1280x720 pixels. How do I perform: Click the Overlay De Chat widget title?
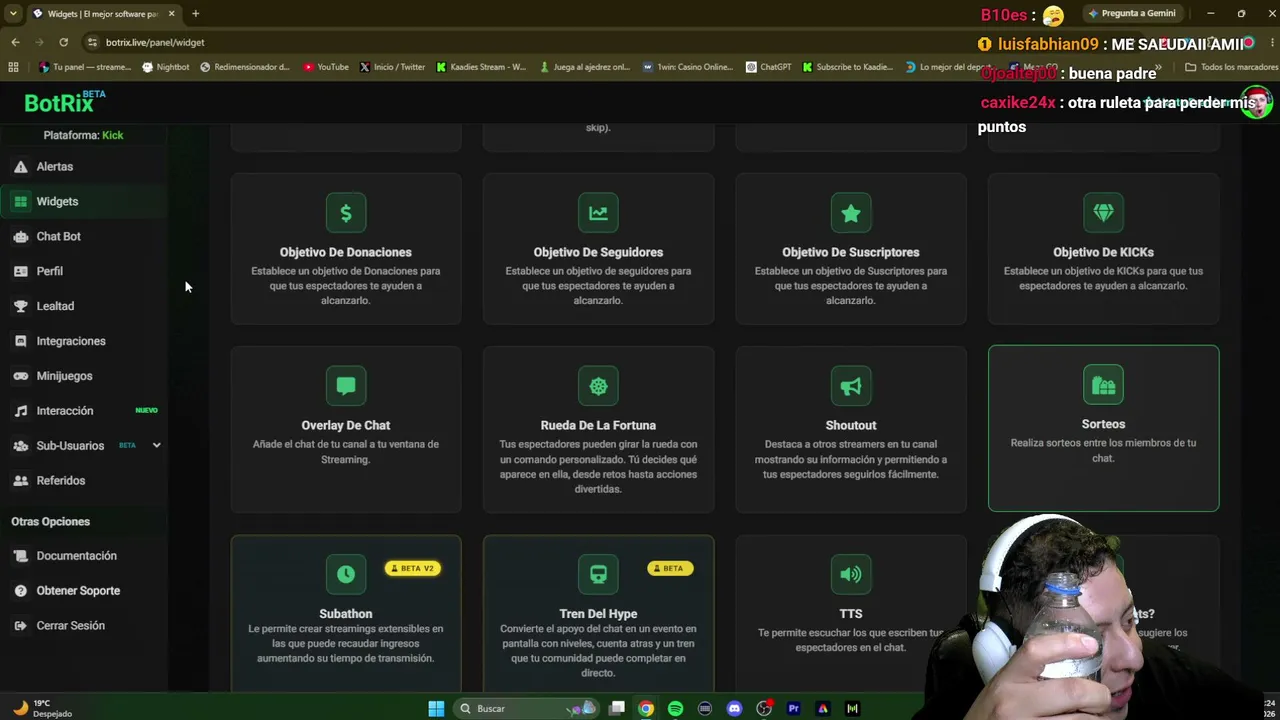[346, 425]
